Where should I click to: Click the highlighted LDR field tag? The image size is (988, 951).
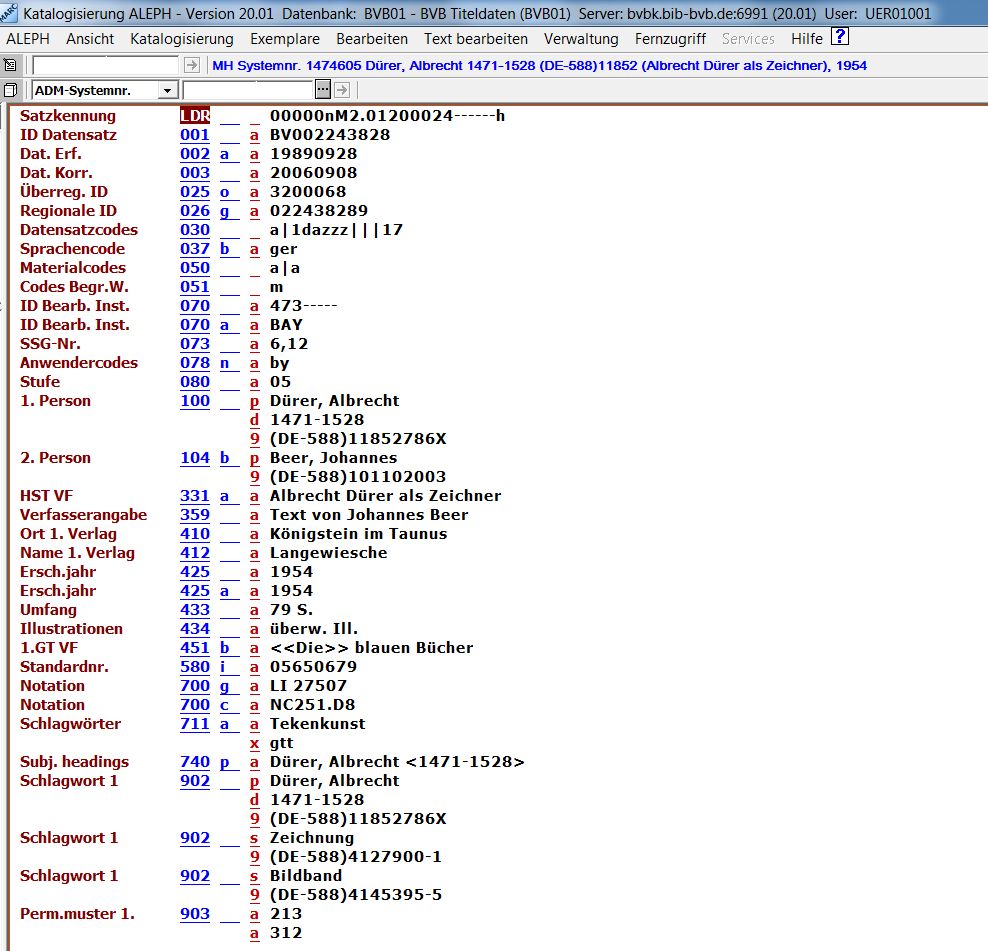195,116
